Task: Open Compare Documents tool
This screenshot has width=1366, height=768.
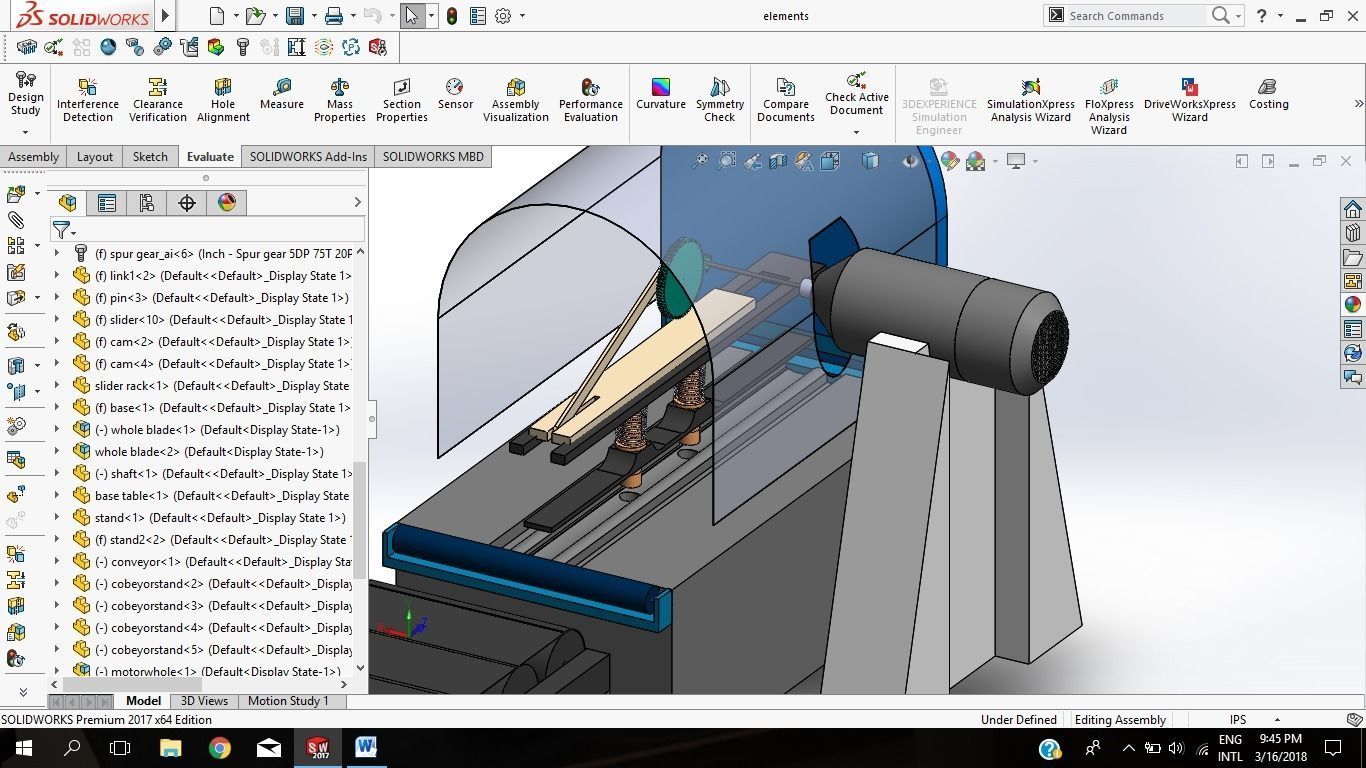Action: pyautogui.click(x=786, y=100)
